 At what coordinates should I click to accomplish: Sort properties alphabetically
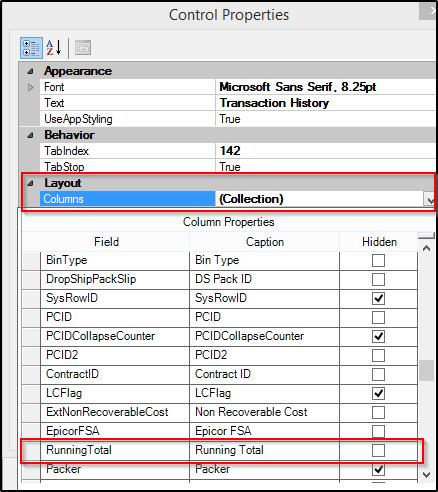click(x=54, y=48)
